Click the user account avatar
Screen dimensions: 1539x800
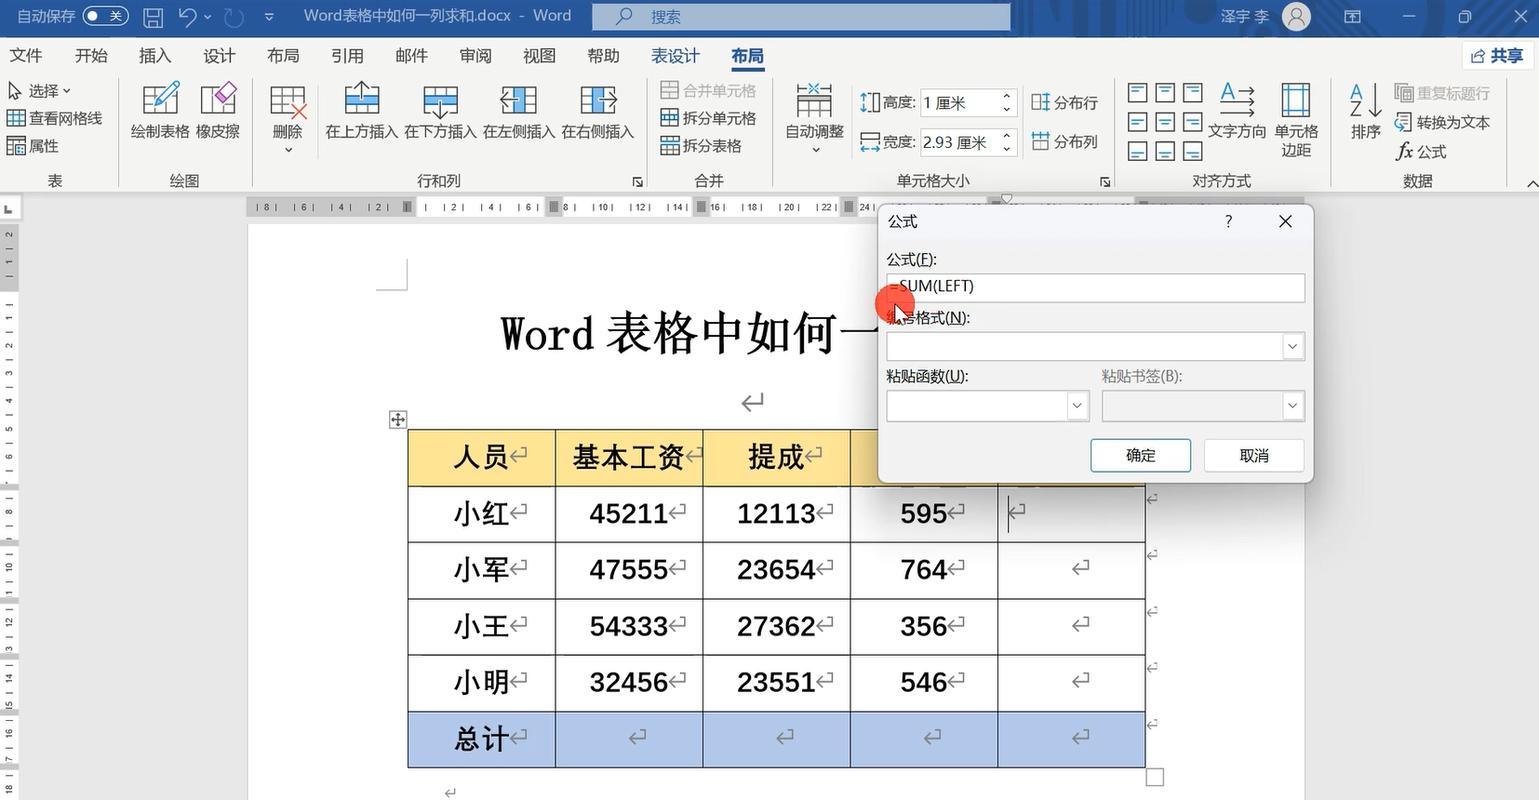(1296, 16)
